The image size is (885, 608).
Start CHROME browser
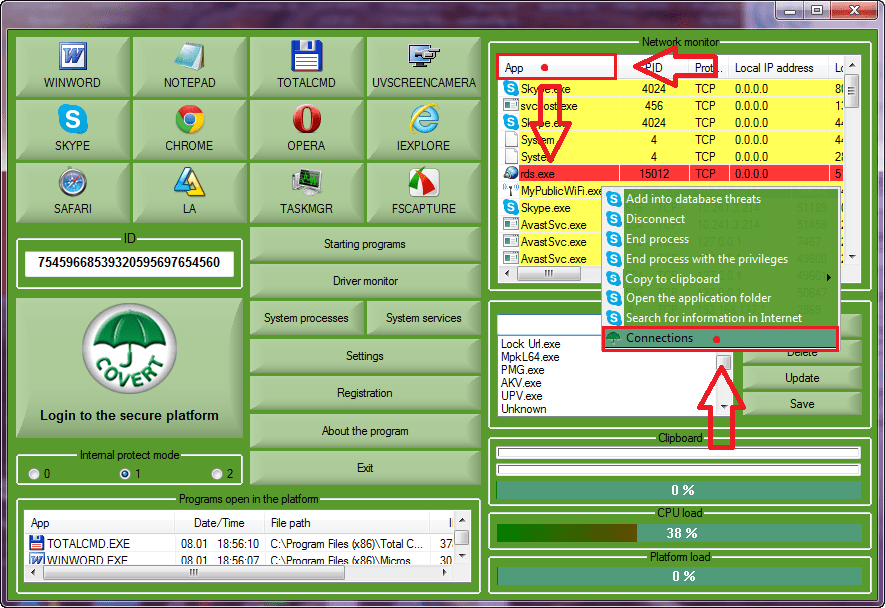click(x=189, y=129)
